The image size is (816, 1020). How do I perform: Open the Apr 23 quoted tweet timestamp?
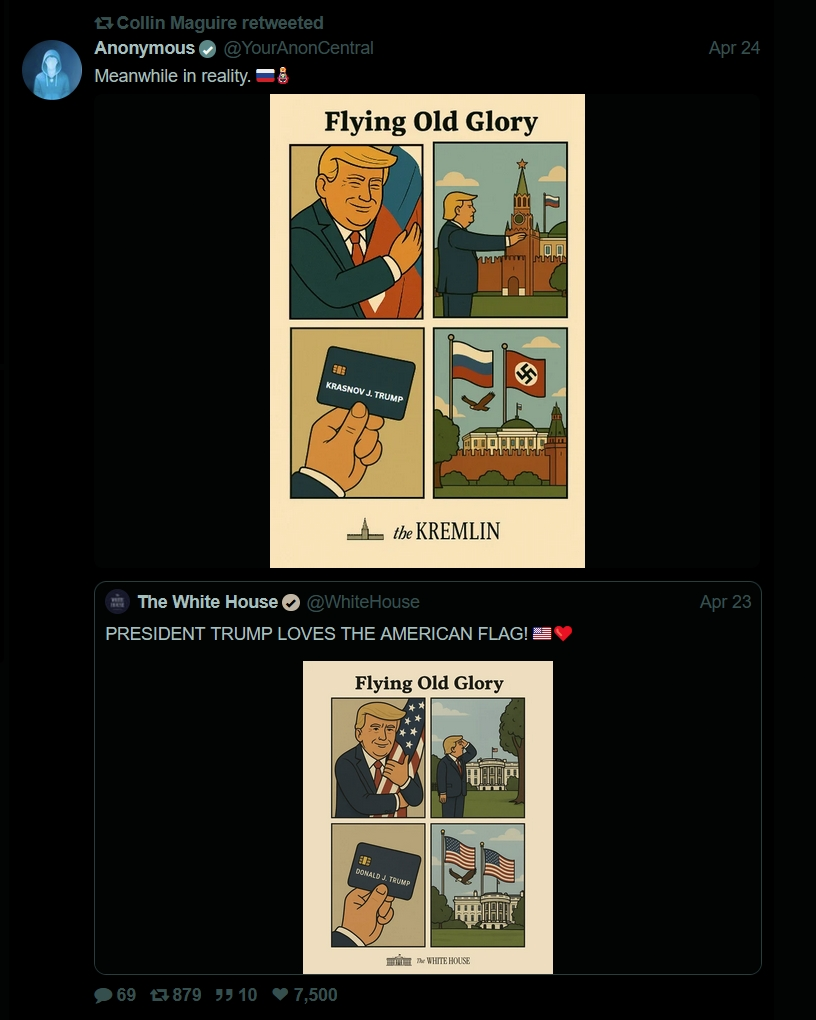point(725,602)
